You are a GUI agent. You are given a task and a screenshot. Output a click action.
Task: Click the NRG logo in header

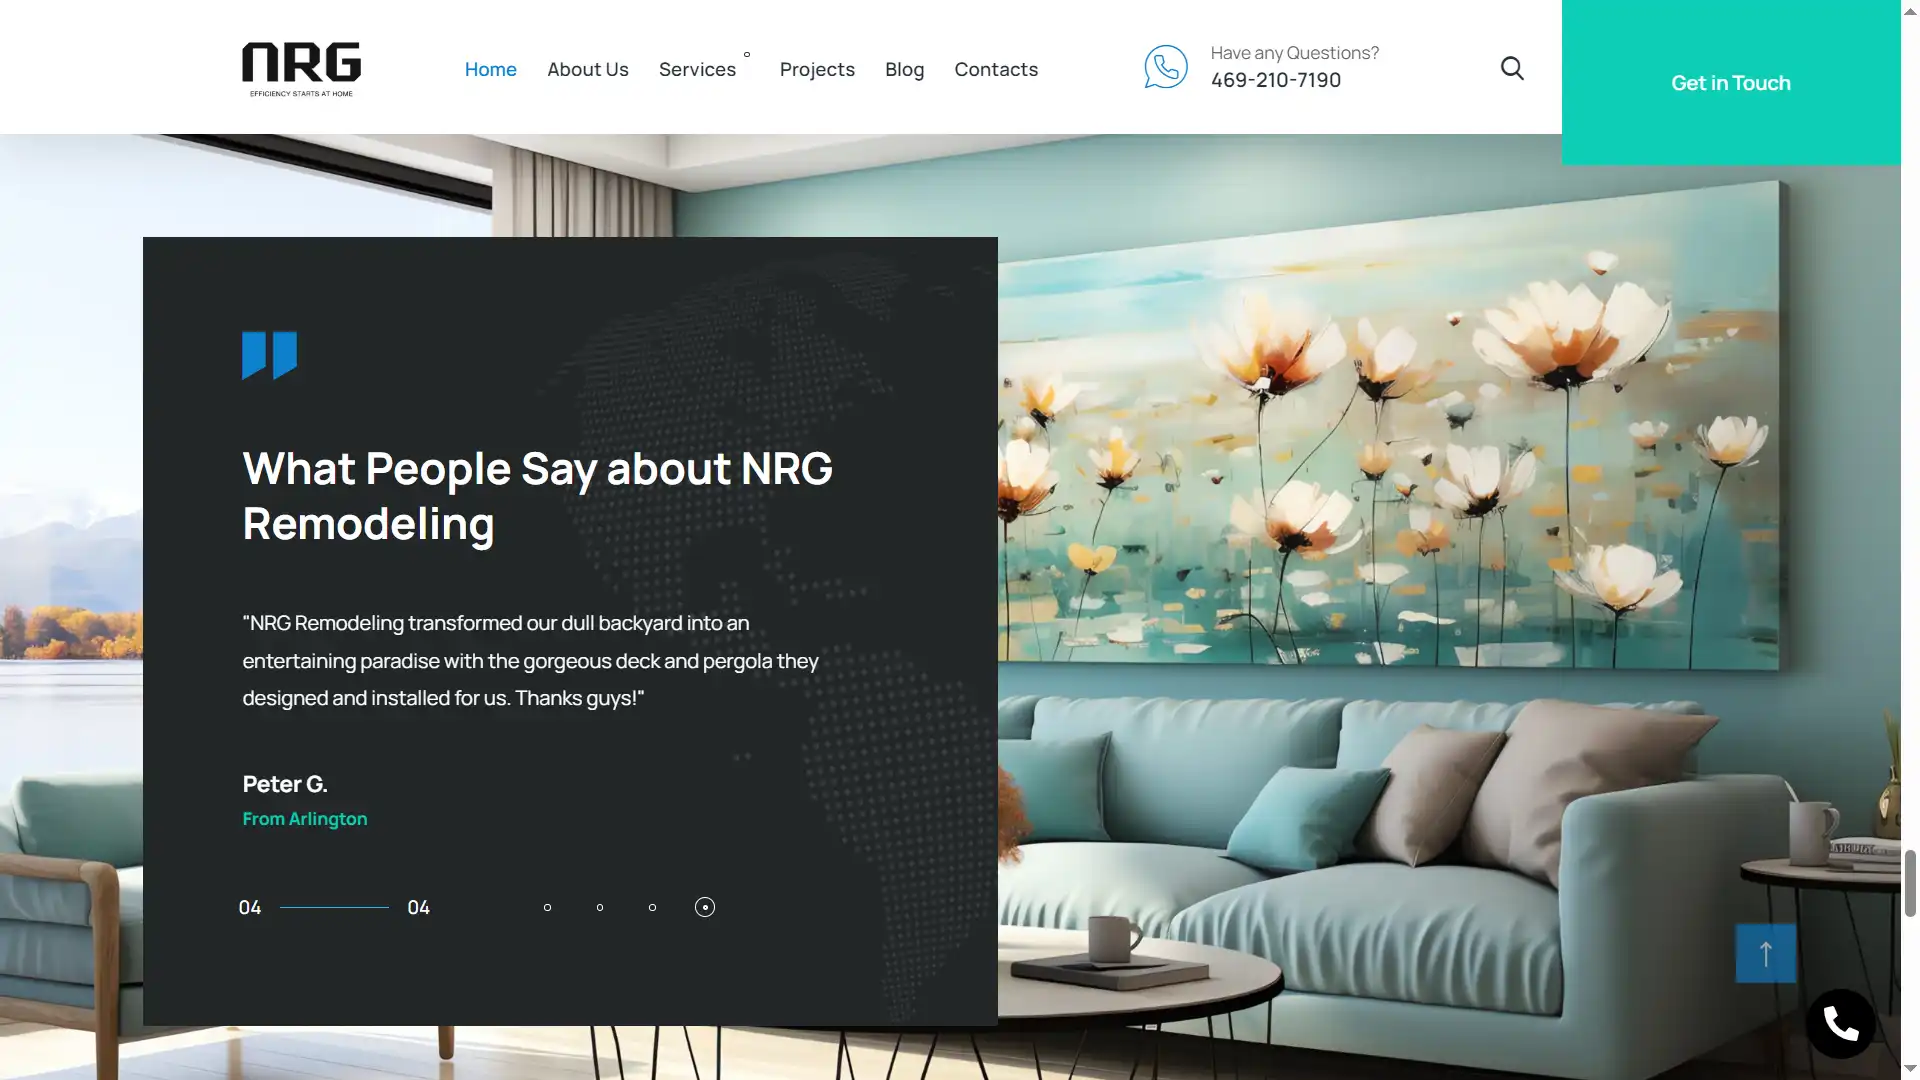301,68
